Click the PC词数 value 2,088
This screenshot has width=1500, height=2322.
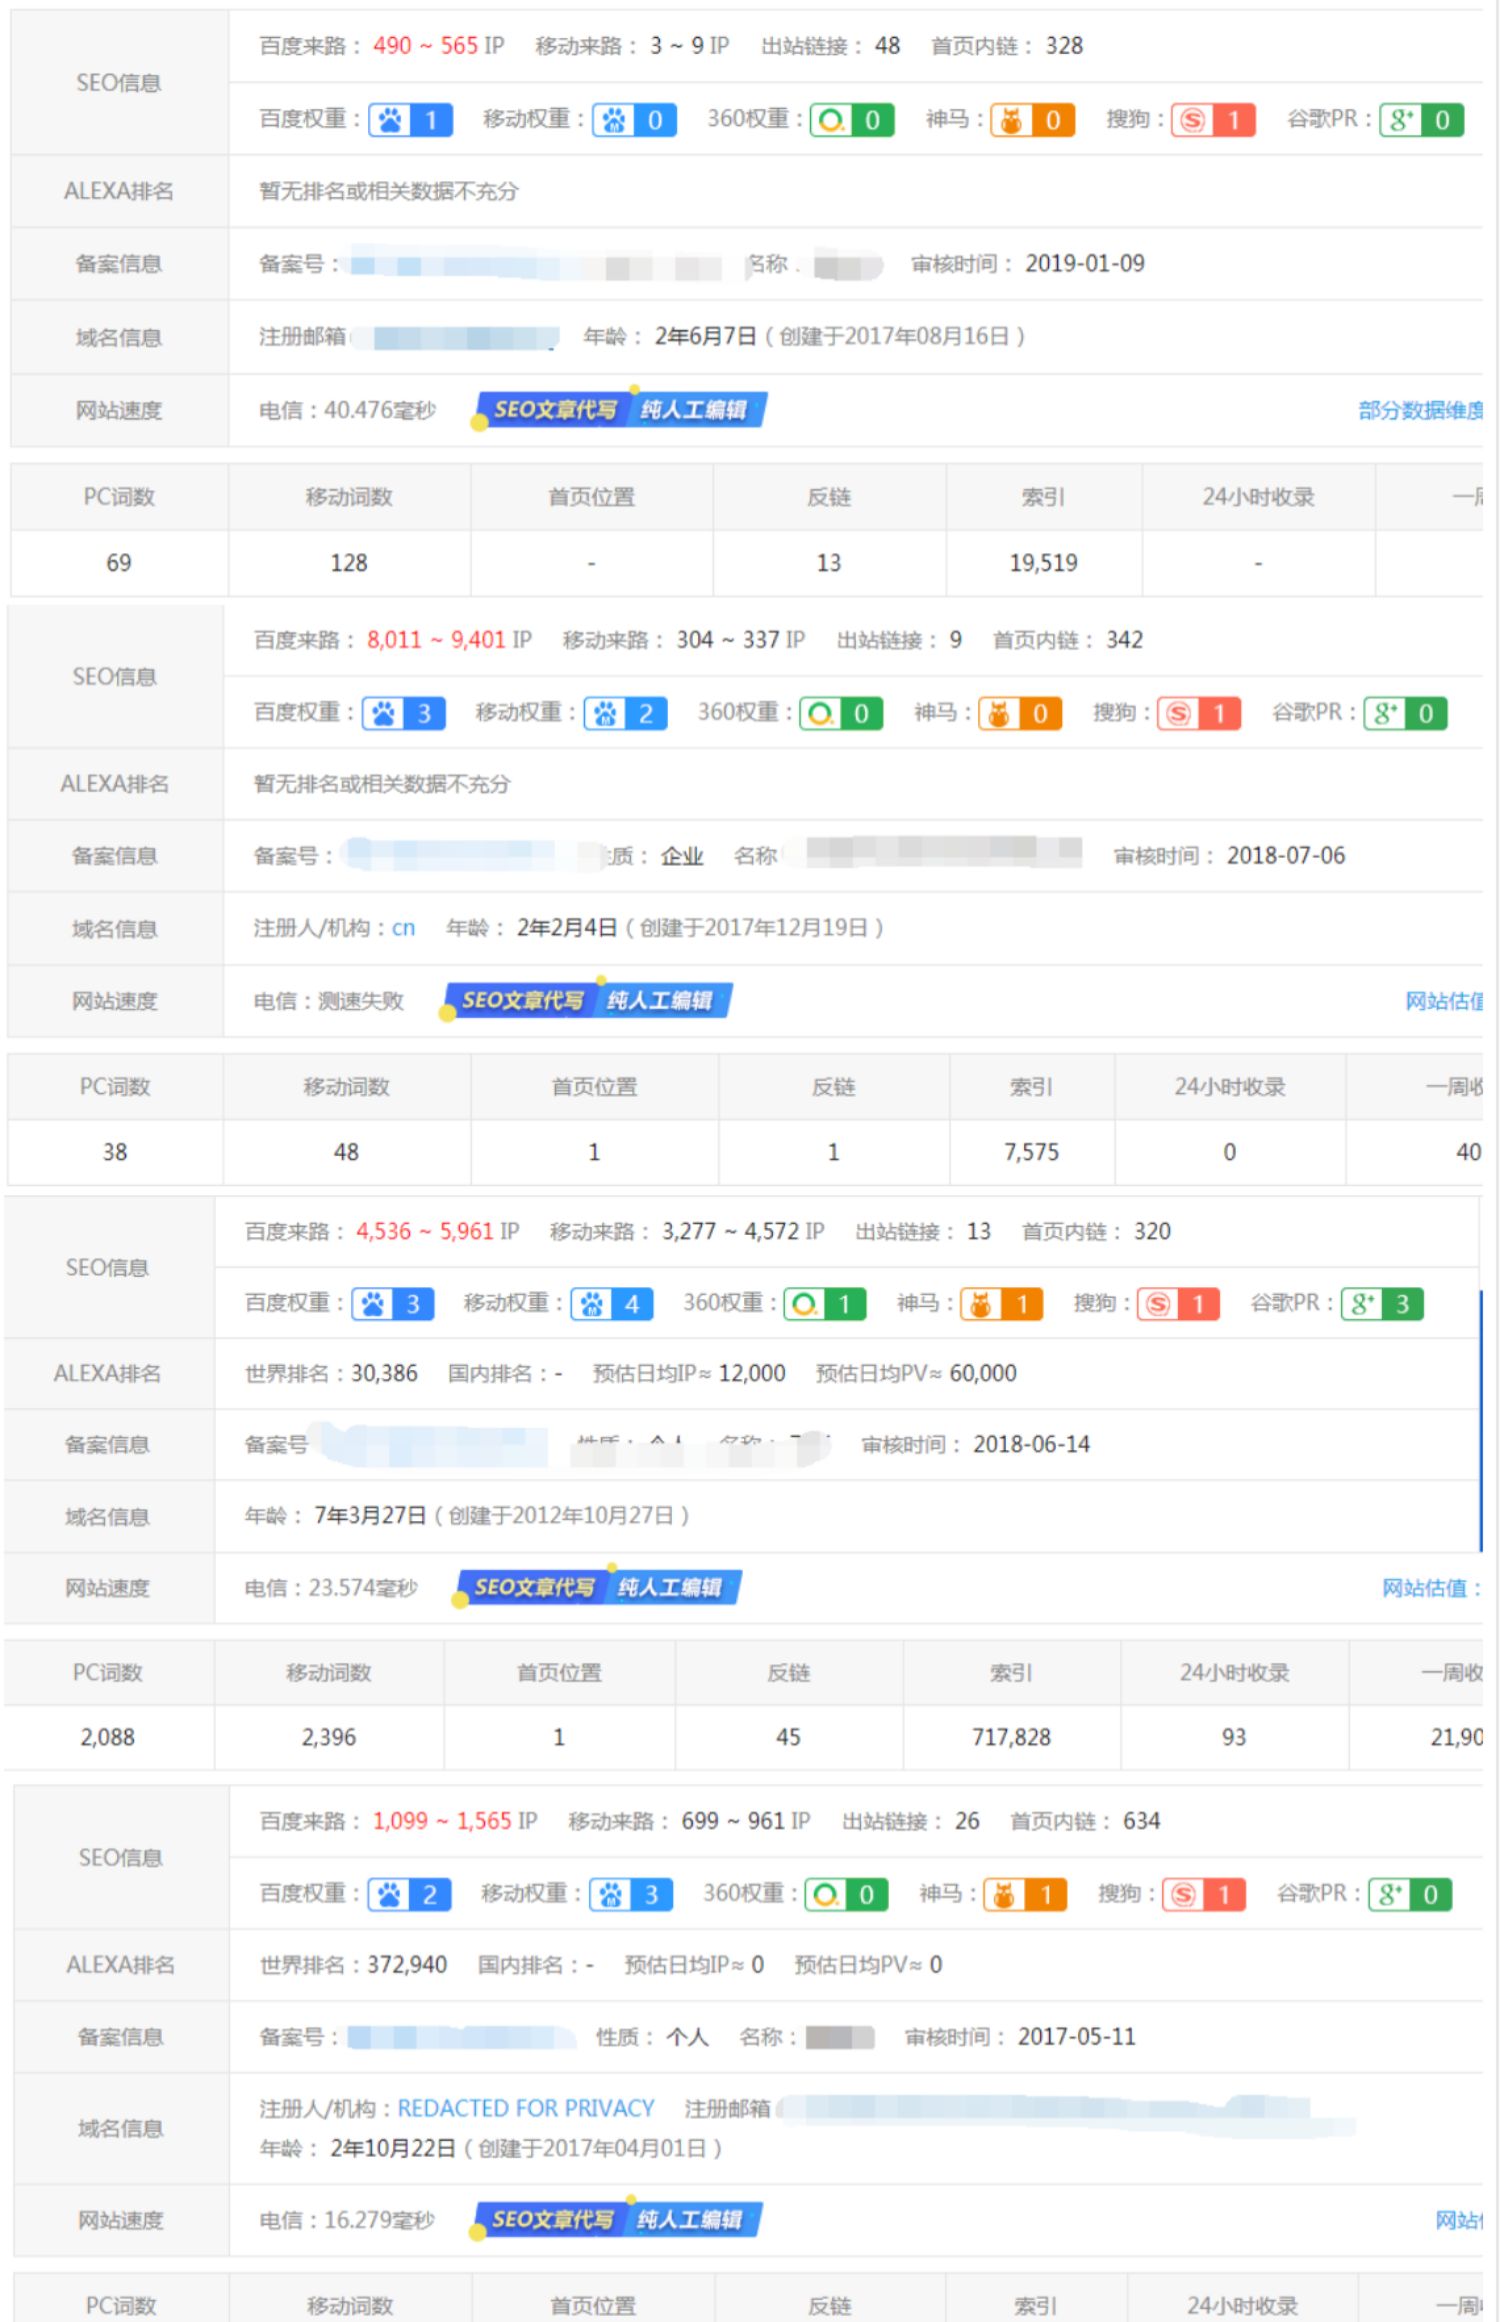[x=107, y=1737]
